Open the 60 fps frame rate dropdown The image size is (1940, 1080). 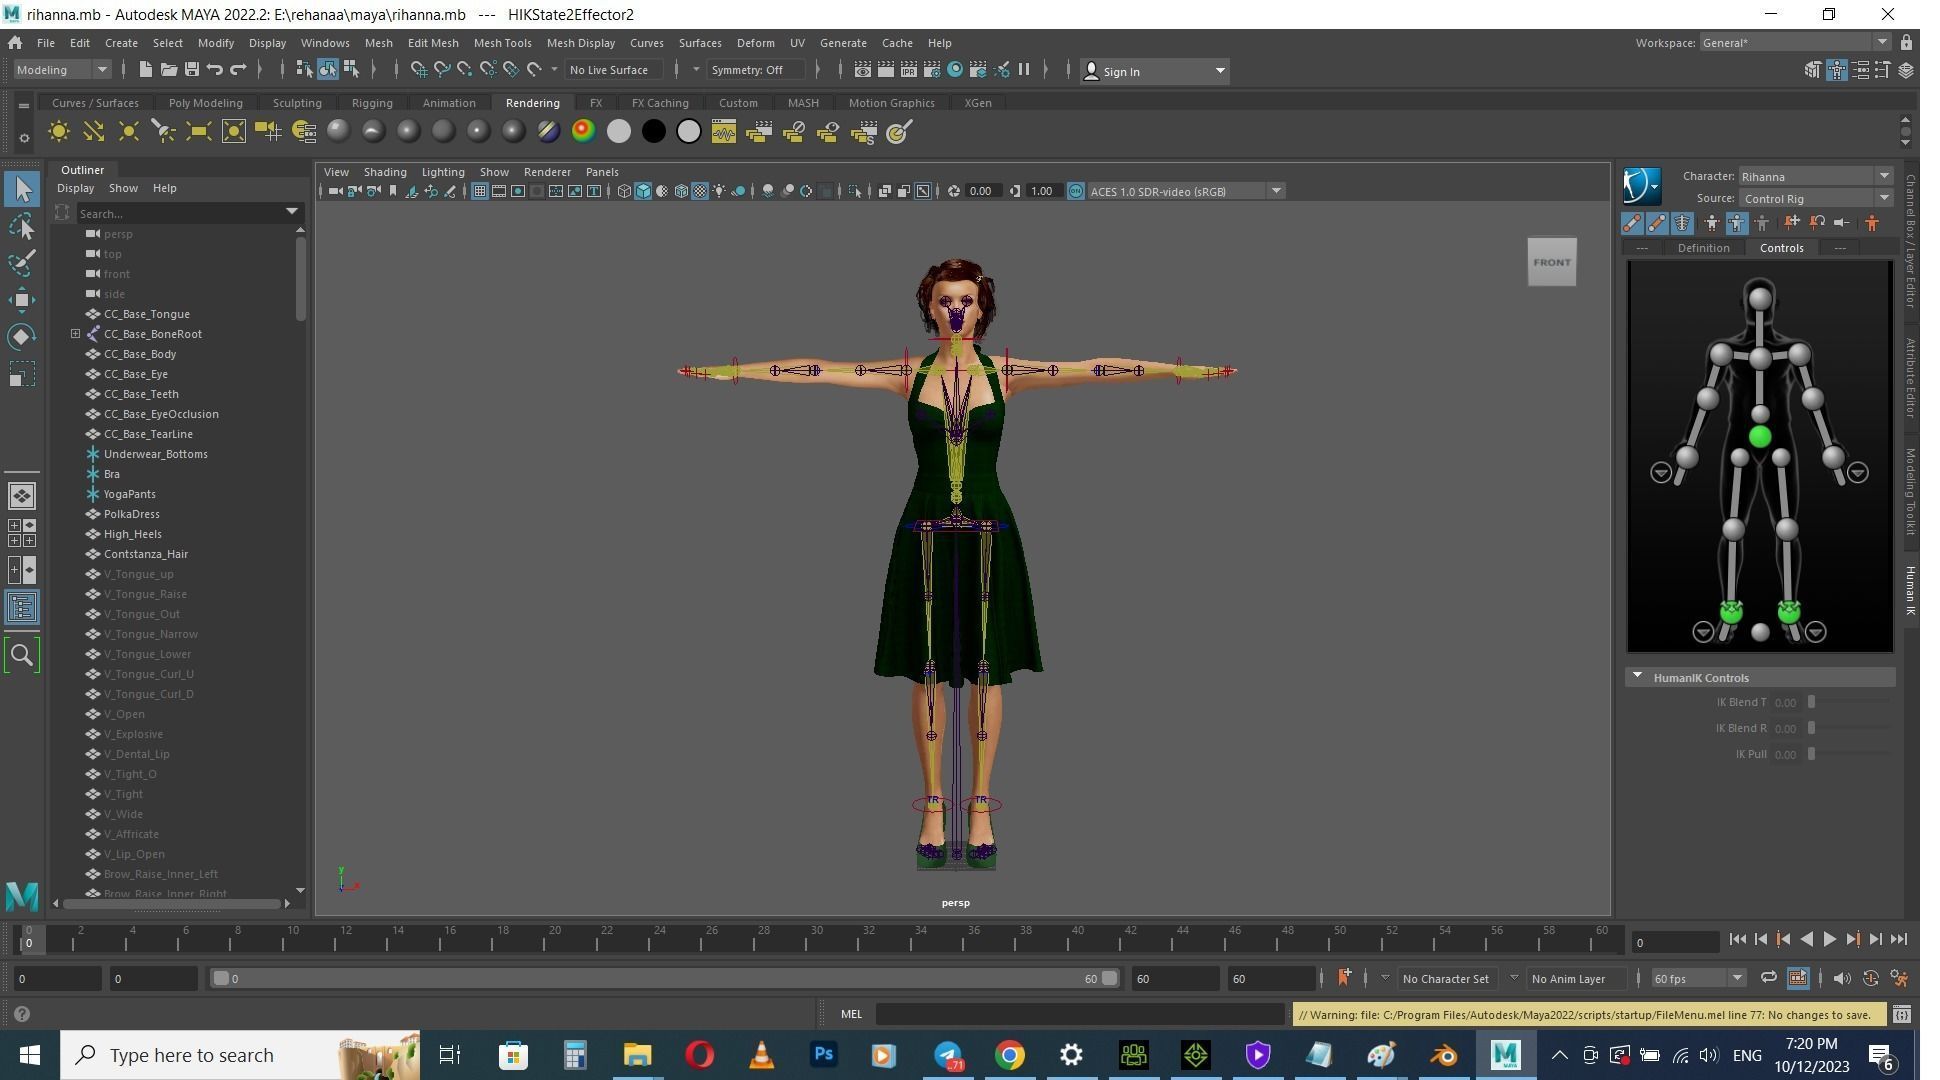(x=1697, y=978)
